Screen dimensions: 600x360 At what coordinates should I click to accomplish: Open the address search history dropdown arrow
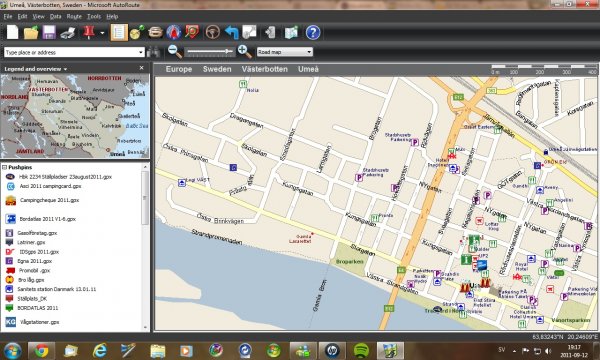(141, 52)
